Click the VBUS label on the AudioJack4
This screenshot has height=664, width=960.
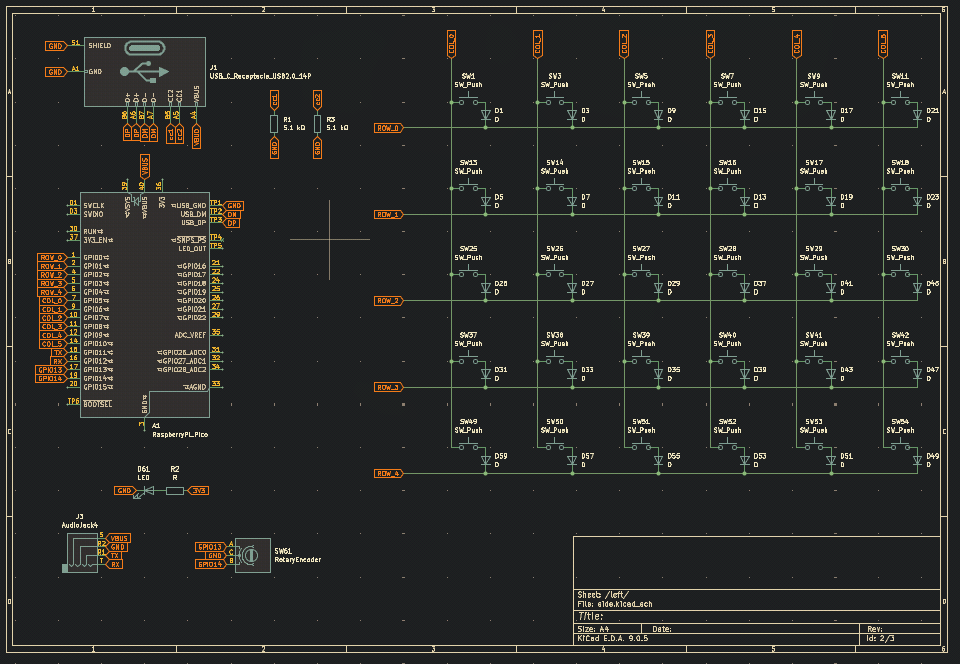[119, 538]
